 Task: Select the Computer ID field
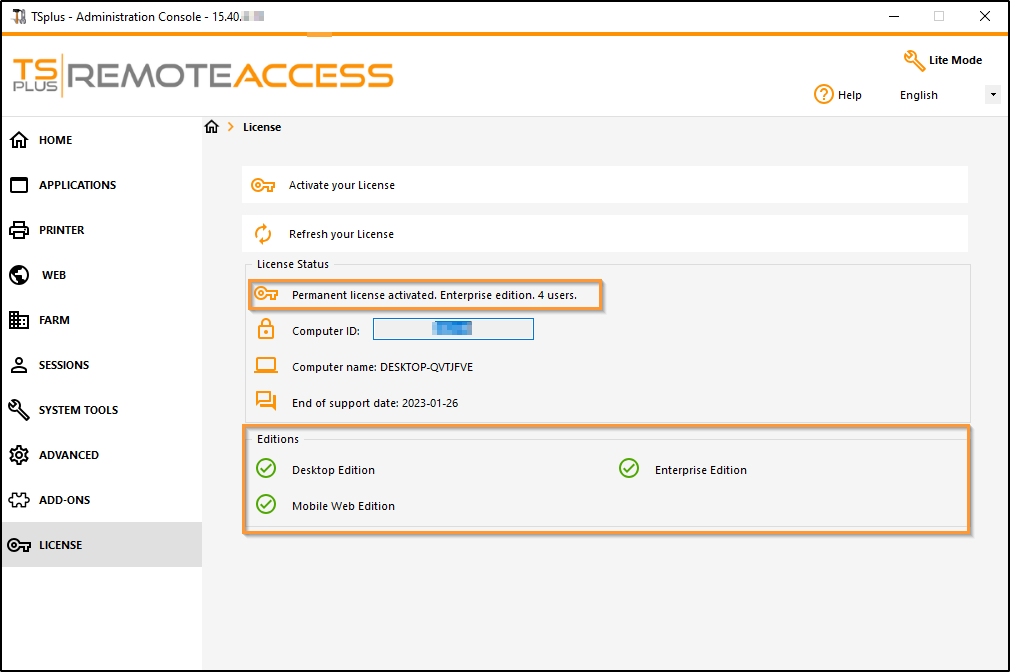click(453, 328)
